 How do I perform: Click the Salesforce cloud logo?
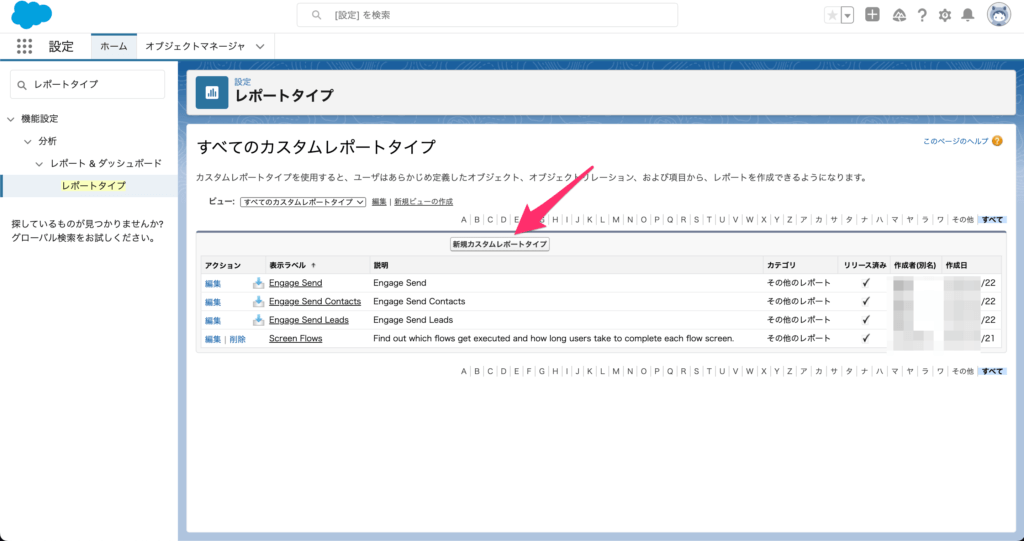[x=31, y=15]
